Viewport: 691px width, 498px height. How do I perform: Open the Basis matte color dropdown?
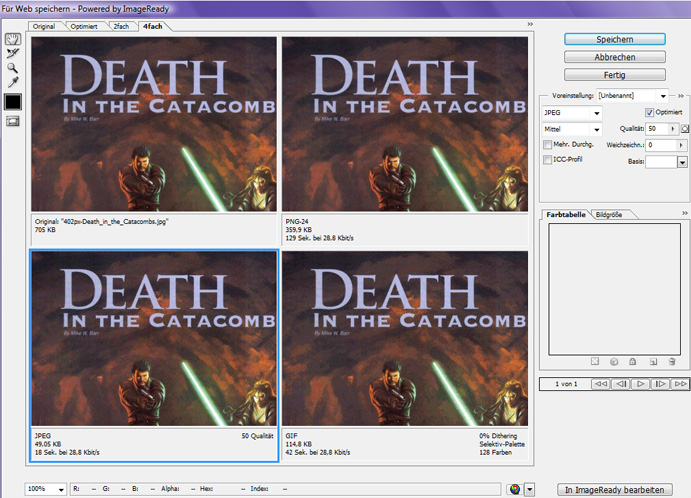[682, 162]
